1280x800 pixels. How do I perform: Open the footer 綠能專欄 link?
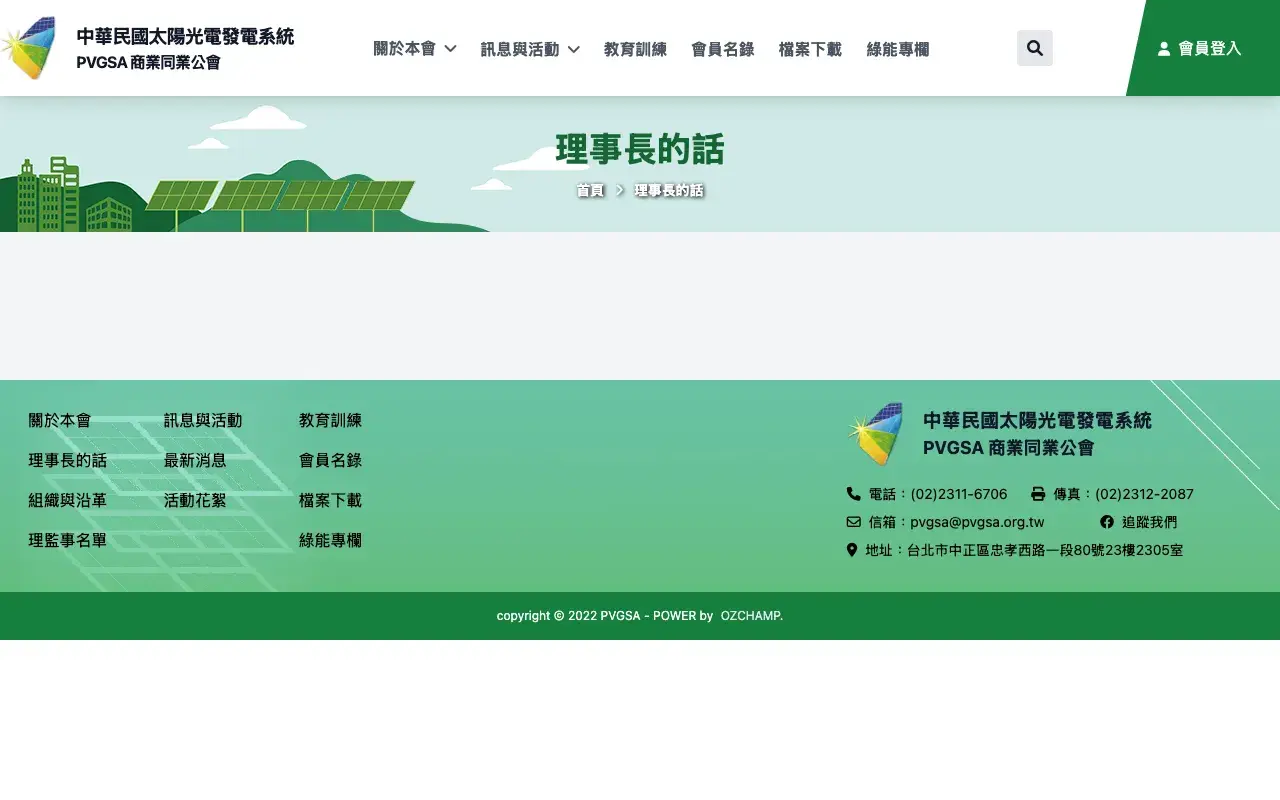330,540
